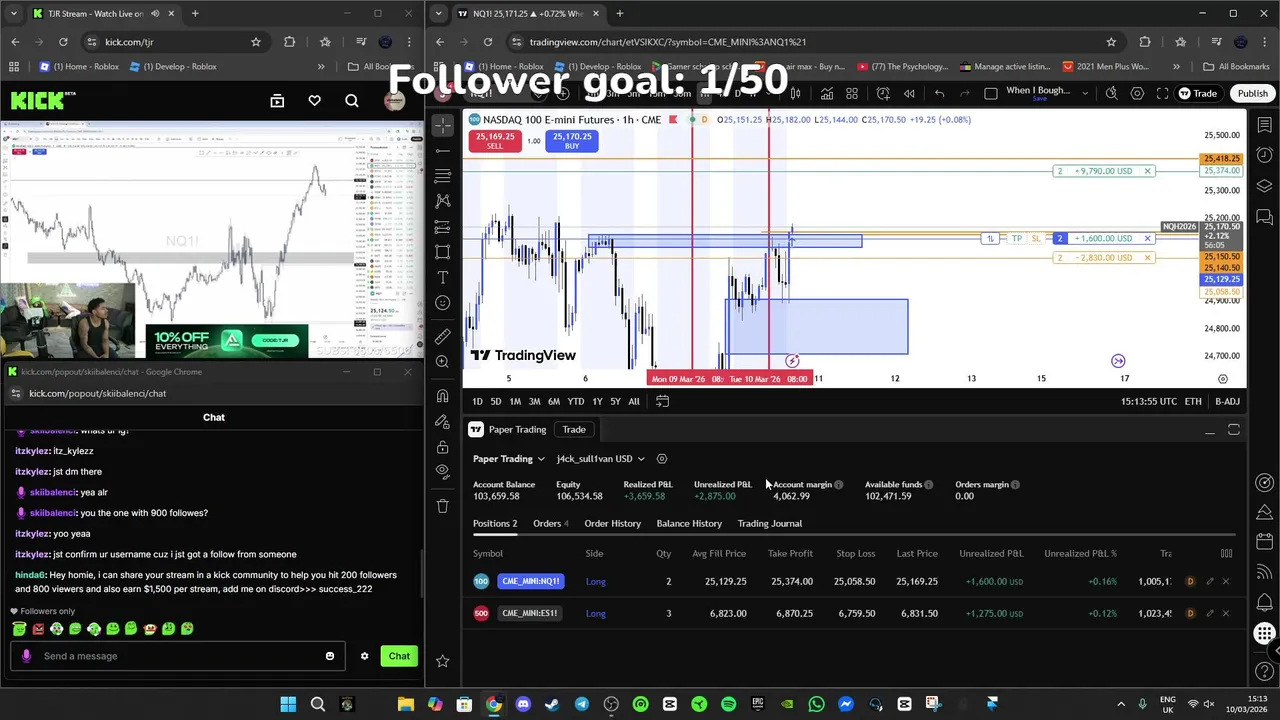Select the 1D time range
Screen dimensions: 1280x720
[477, 401]
